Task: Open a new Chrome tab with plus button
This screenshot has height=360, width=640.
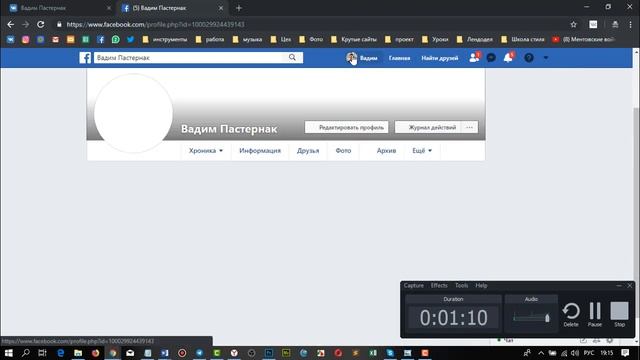Action: pos(239,8)
